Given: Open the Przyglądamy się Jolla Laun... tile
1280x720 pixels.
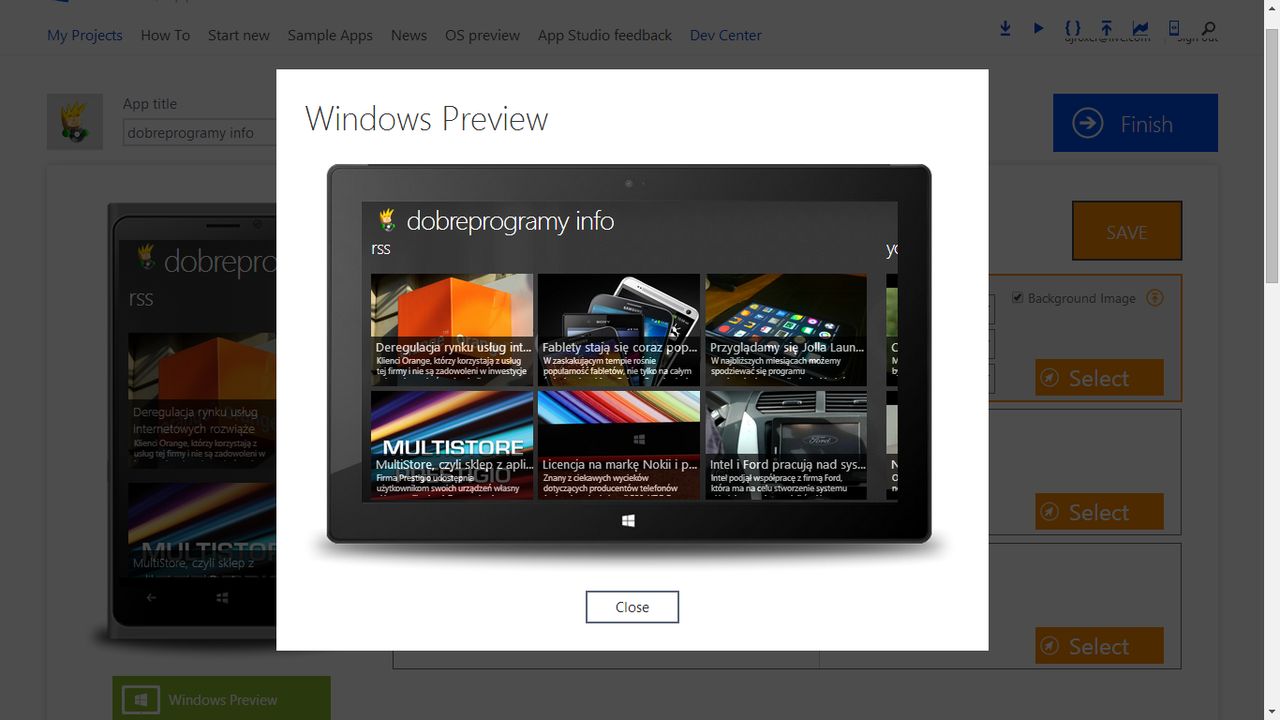Looking at the screenshot, I should click(x=786, y=330).
